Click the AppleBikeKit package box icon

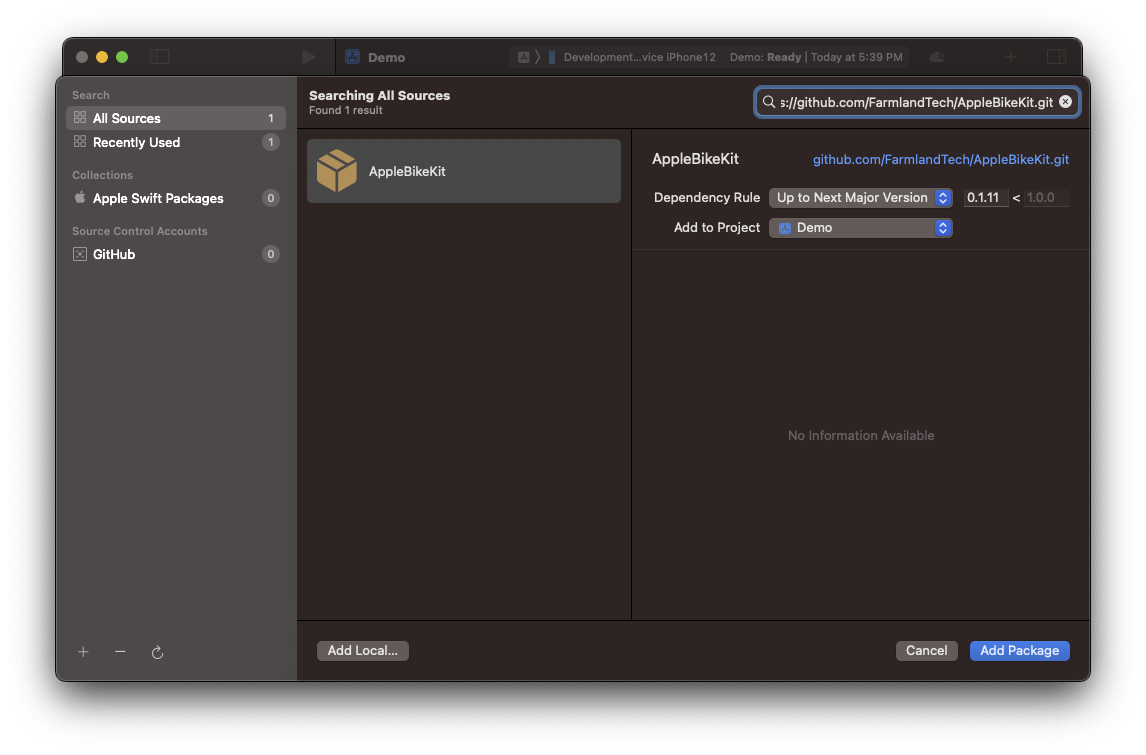[336, 171]
